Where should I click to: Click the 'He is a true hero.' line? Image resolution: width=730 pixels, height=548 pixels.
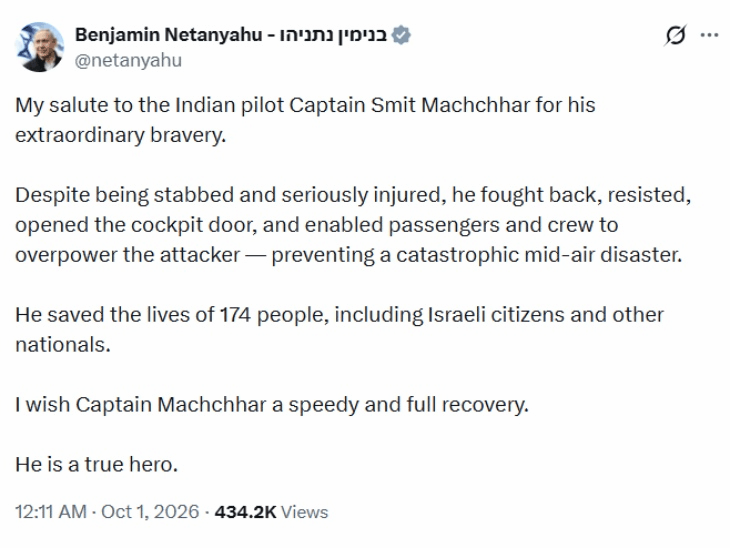pos(96,465)
